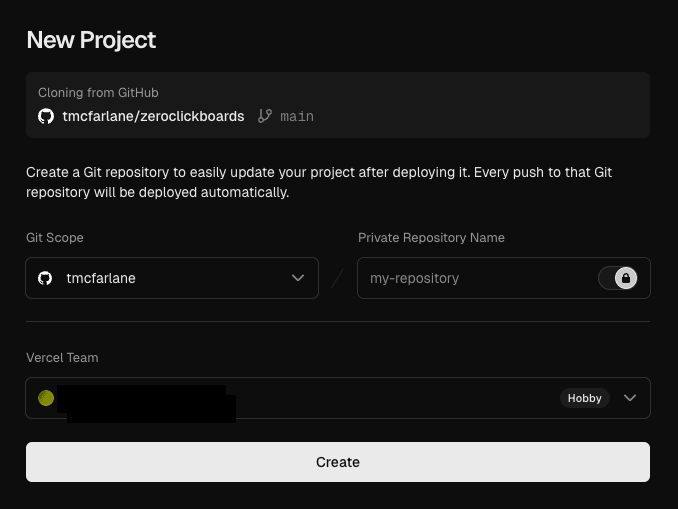Open the Git Scope tmcfarlane dropdown
The height and width of the screenshot is (509, 678).
(172, 278)
